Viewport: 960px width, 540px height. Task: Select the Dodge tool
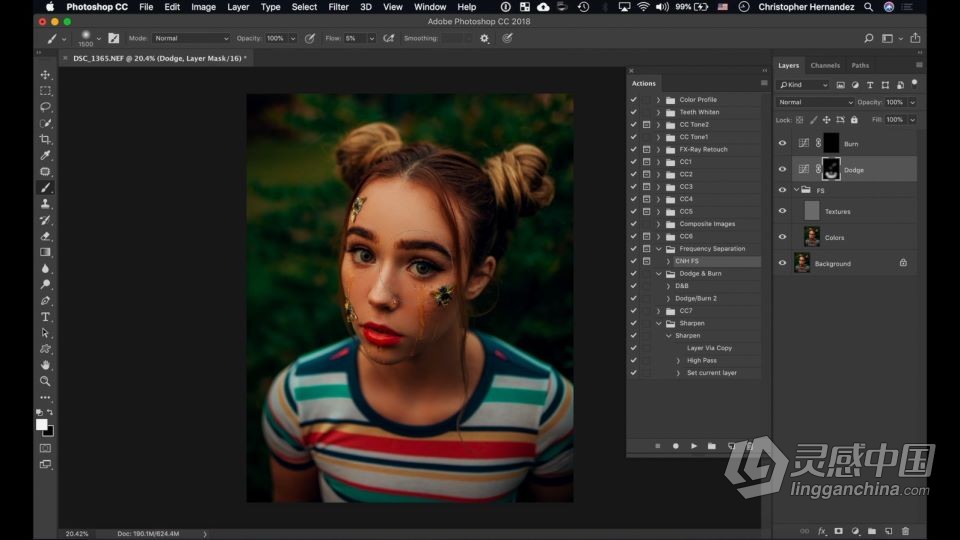click(45, 285)
